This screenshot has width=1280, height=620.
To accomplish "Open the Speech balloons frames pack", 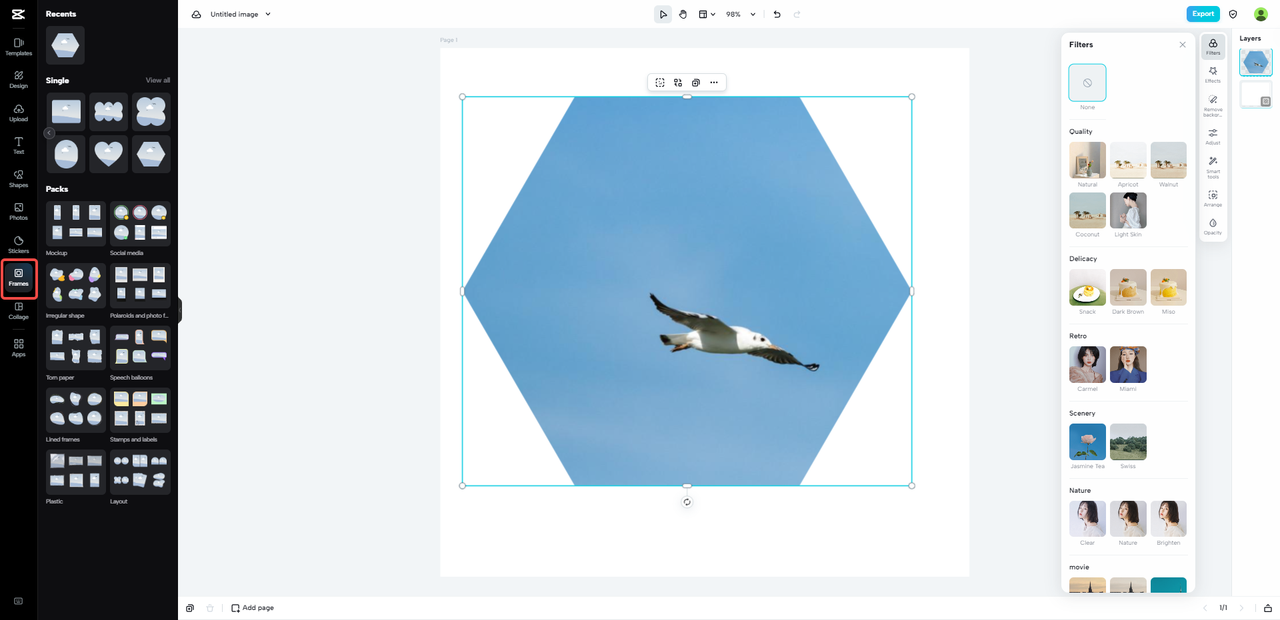I will pos(140,348).
